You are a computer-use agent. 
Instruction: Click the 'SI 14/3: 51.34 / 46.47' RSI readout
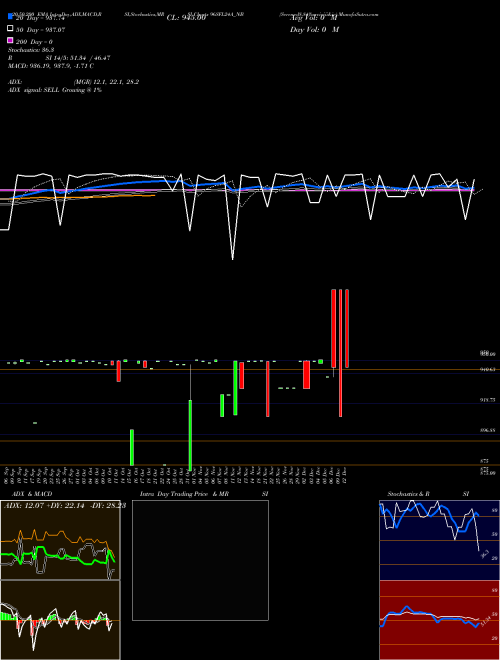pyautogui.click(x=78, y=58)
